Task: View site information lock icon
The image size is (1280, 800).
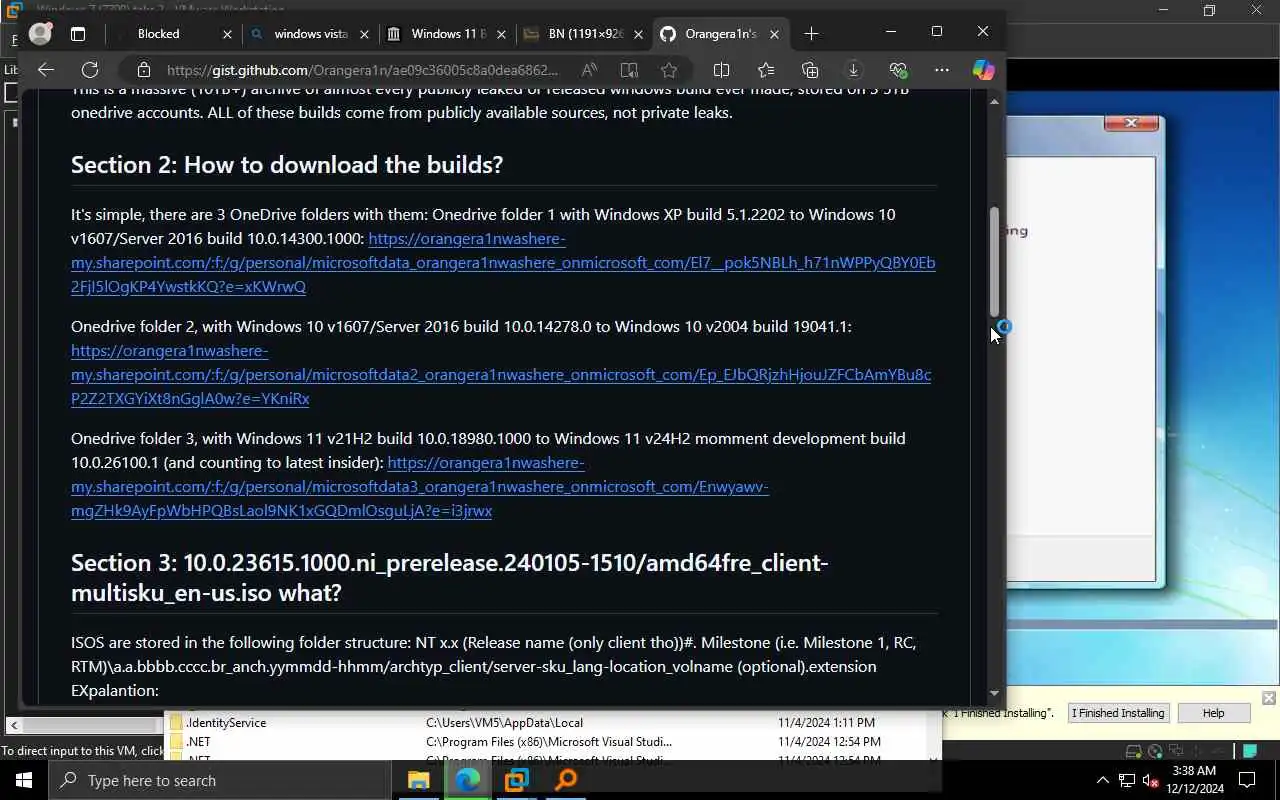Action: tap(144, 70)
